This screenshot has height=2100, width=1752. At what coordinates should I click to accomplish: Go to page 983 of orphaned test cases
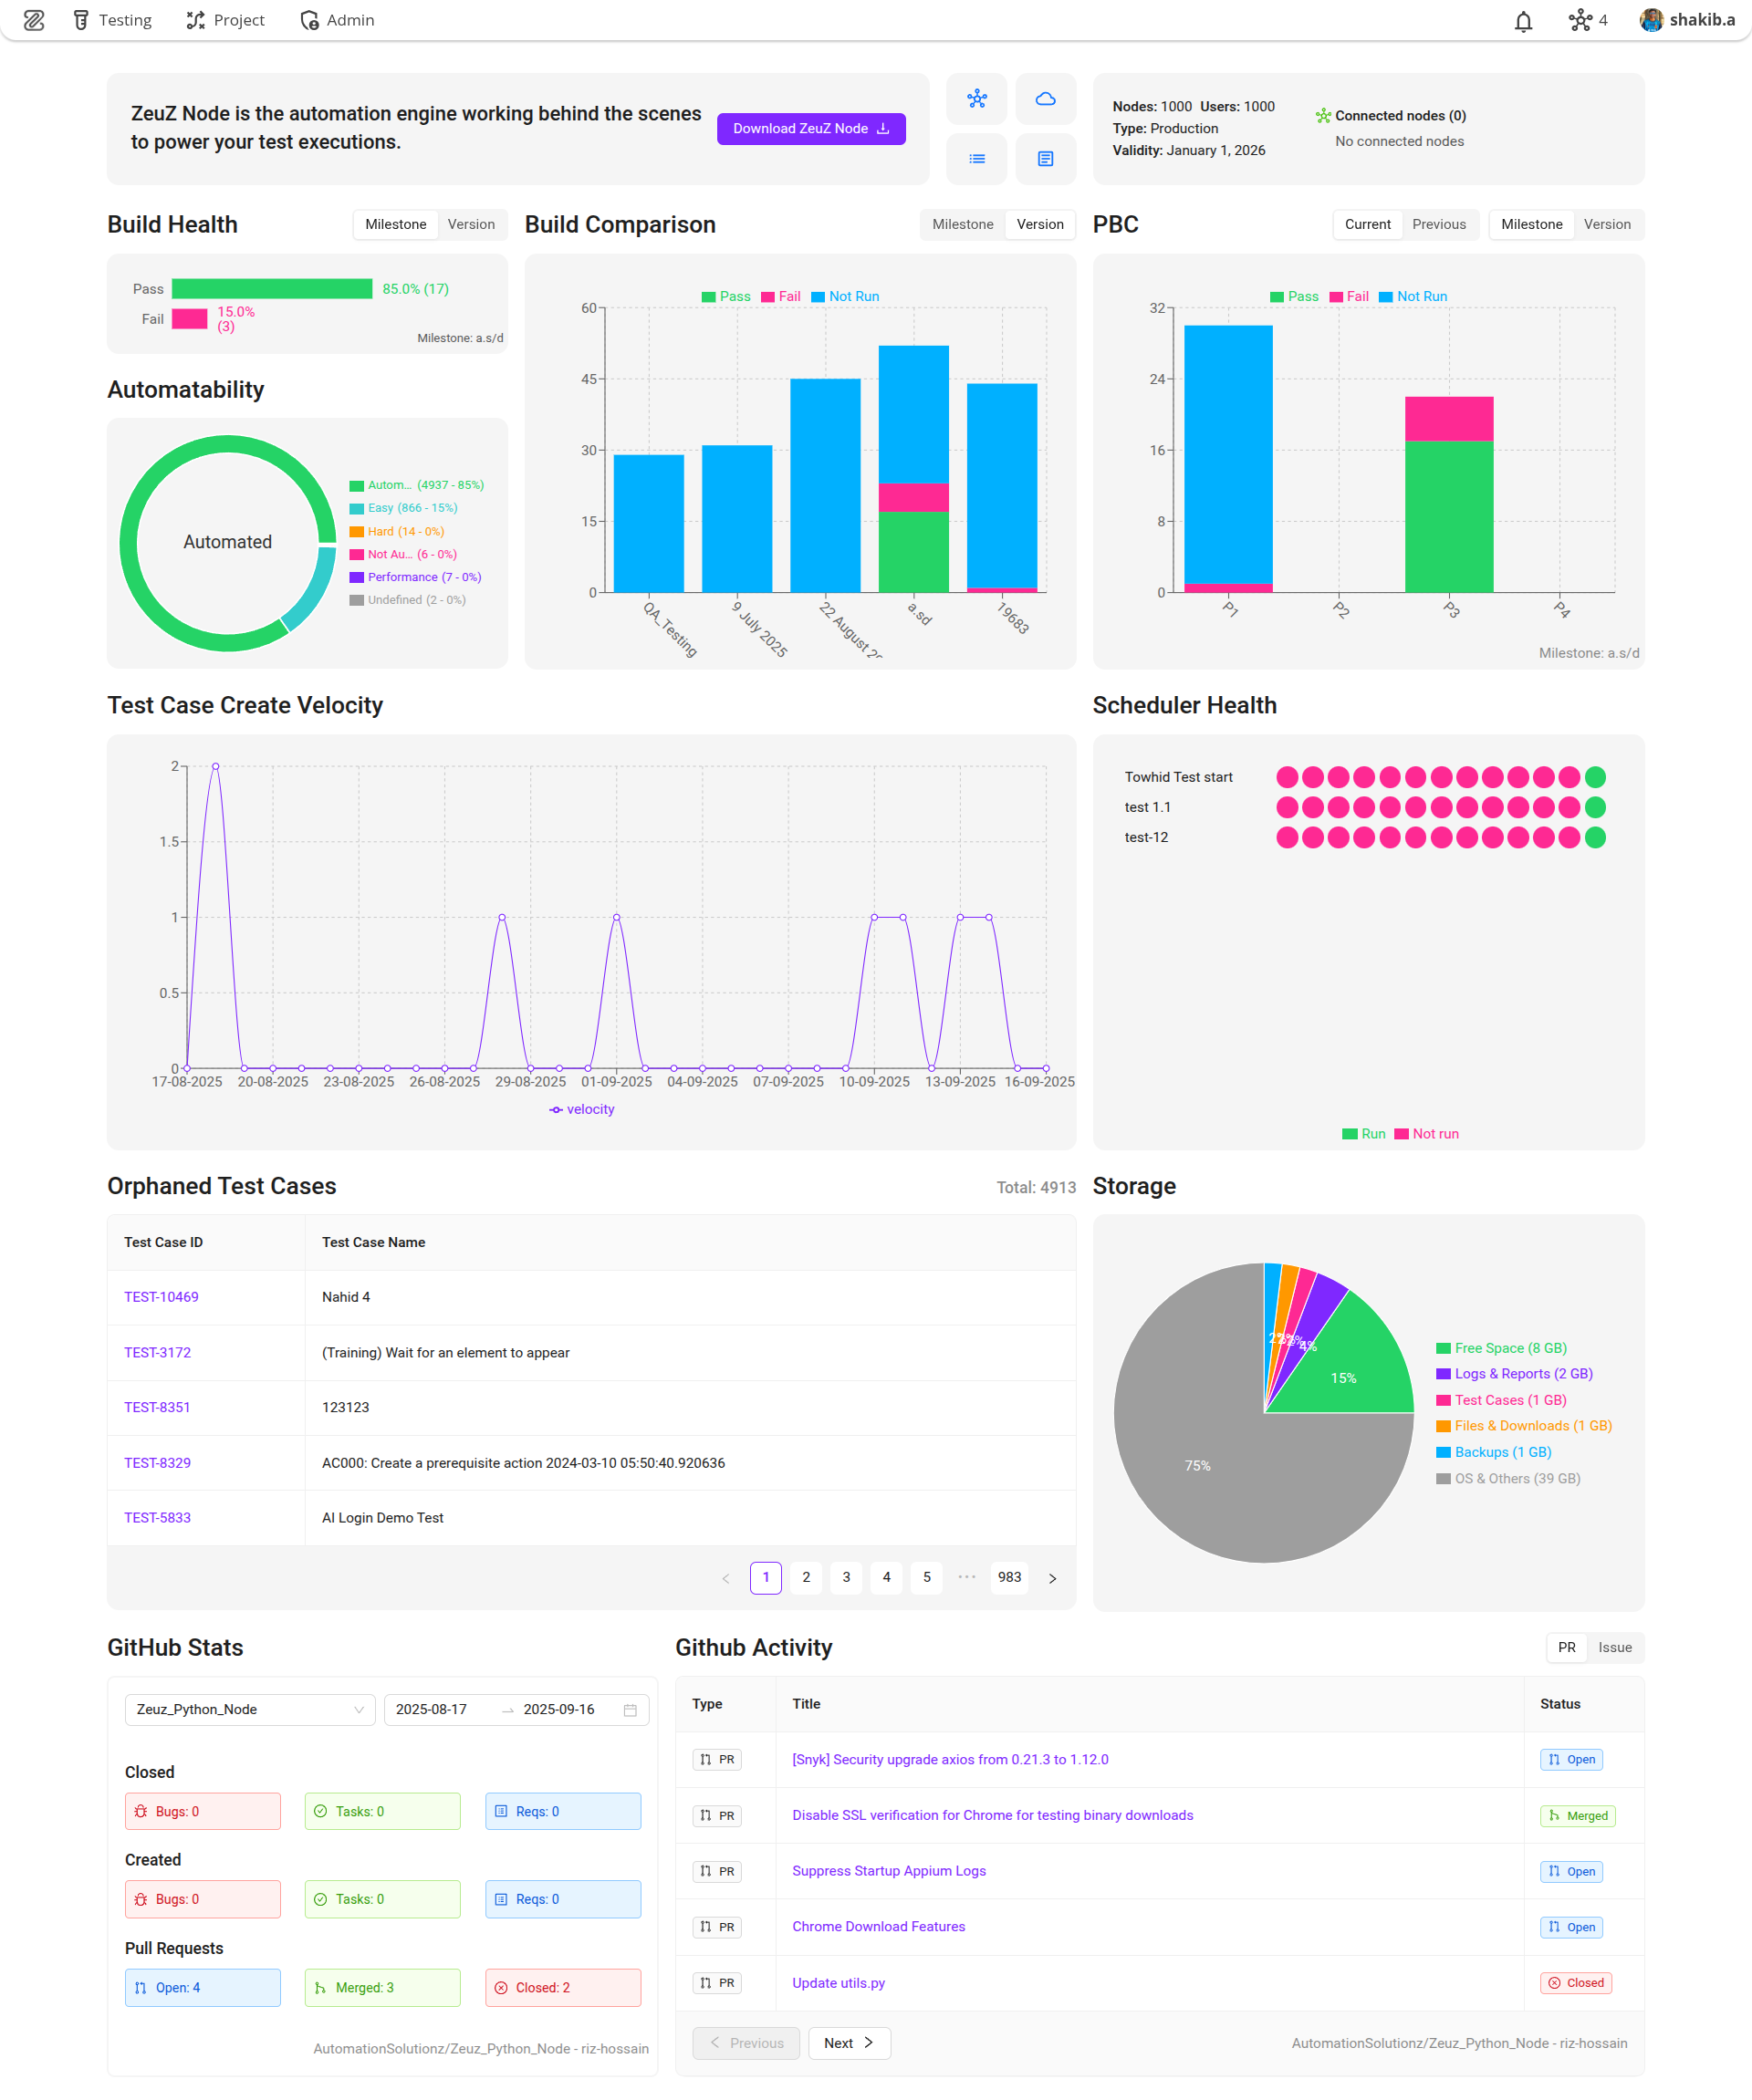[x=1009, y=1577]
